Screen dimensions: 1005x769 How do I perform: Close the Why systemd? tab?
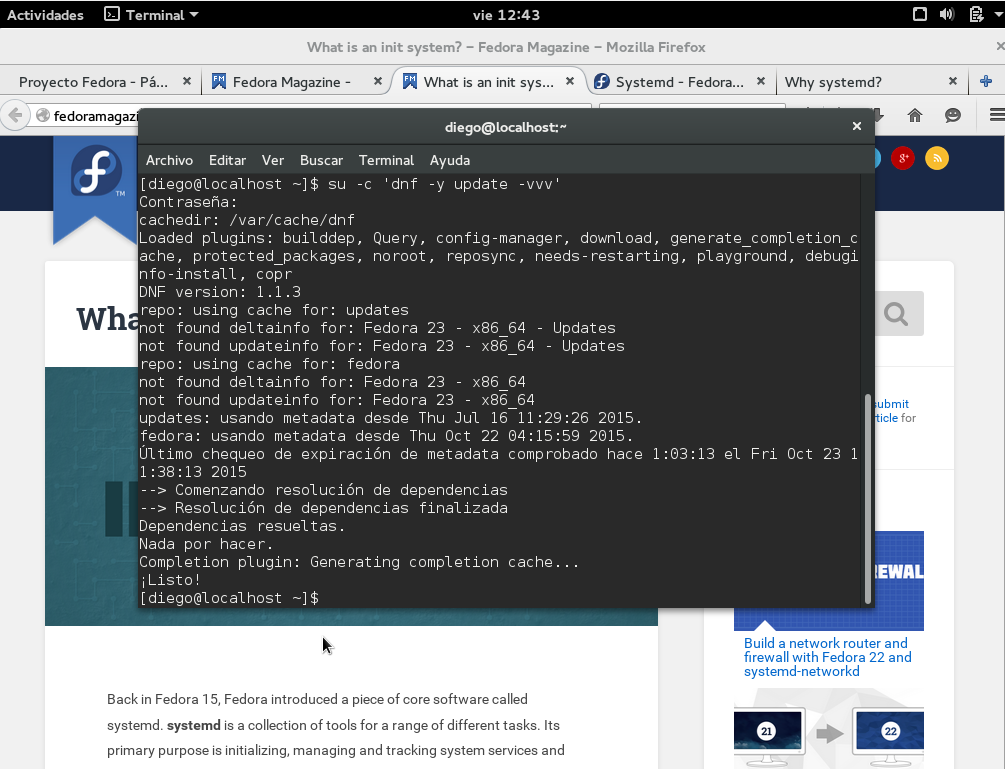click(952, 81)
